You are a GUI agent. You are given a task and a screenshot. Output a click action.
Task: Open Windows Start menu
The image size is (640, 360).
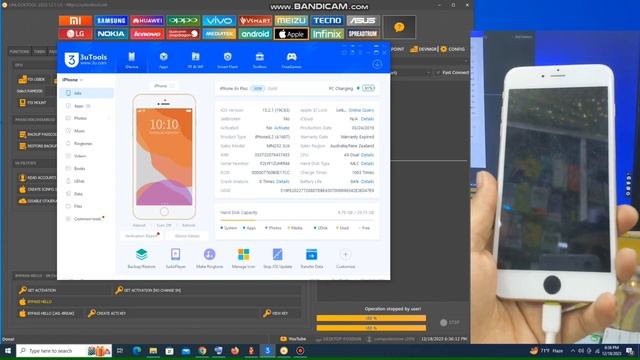coord(8,351)
